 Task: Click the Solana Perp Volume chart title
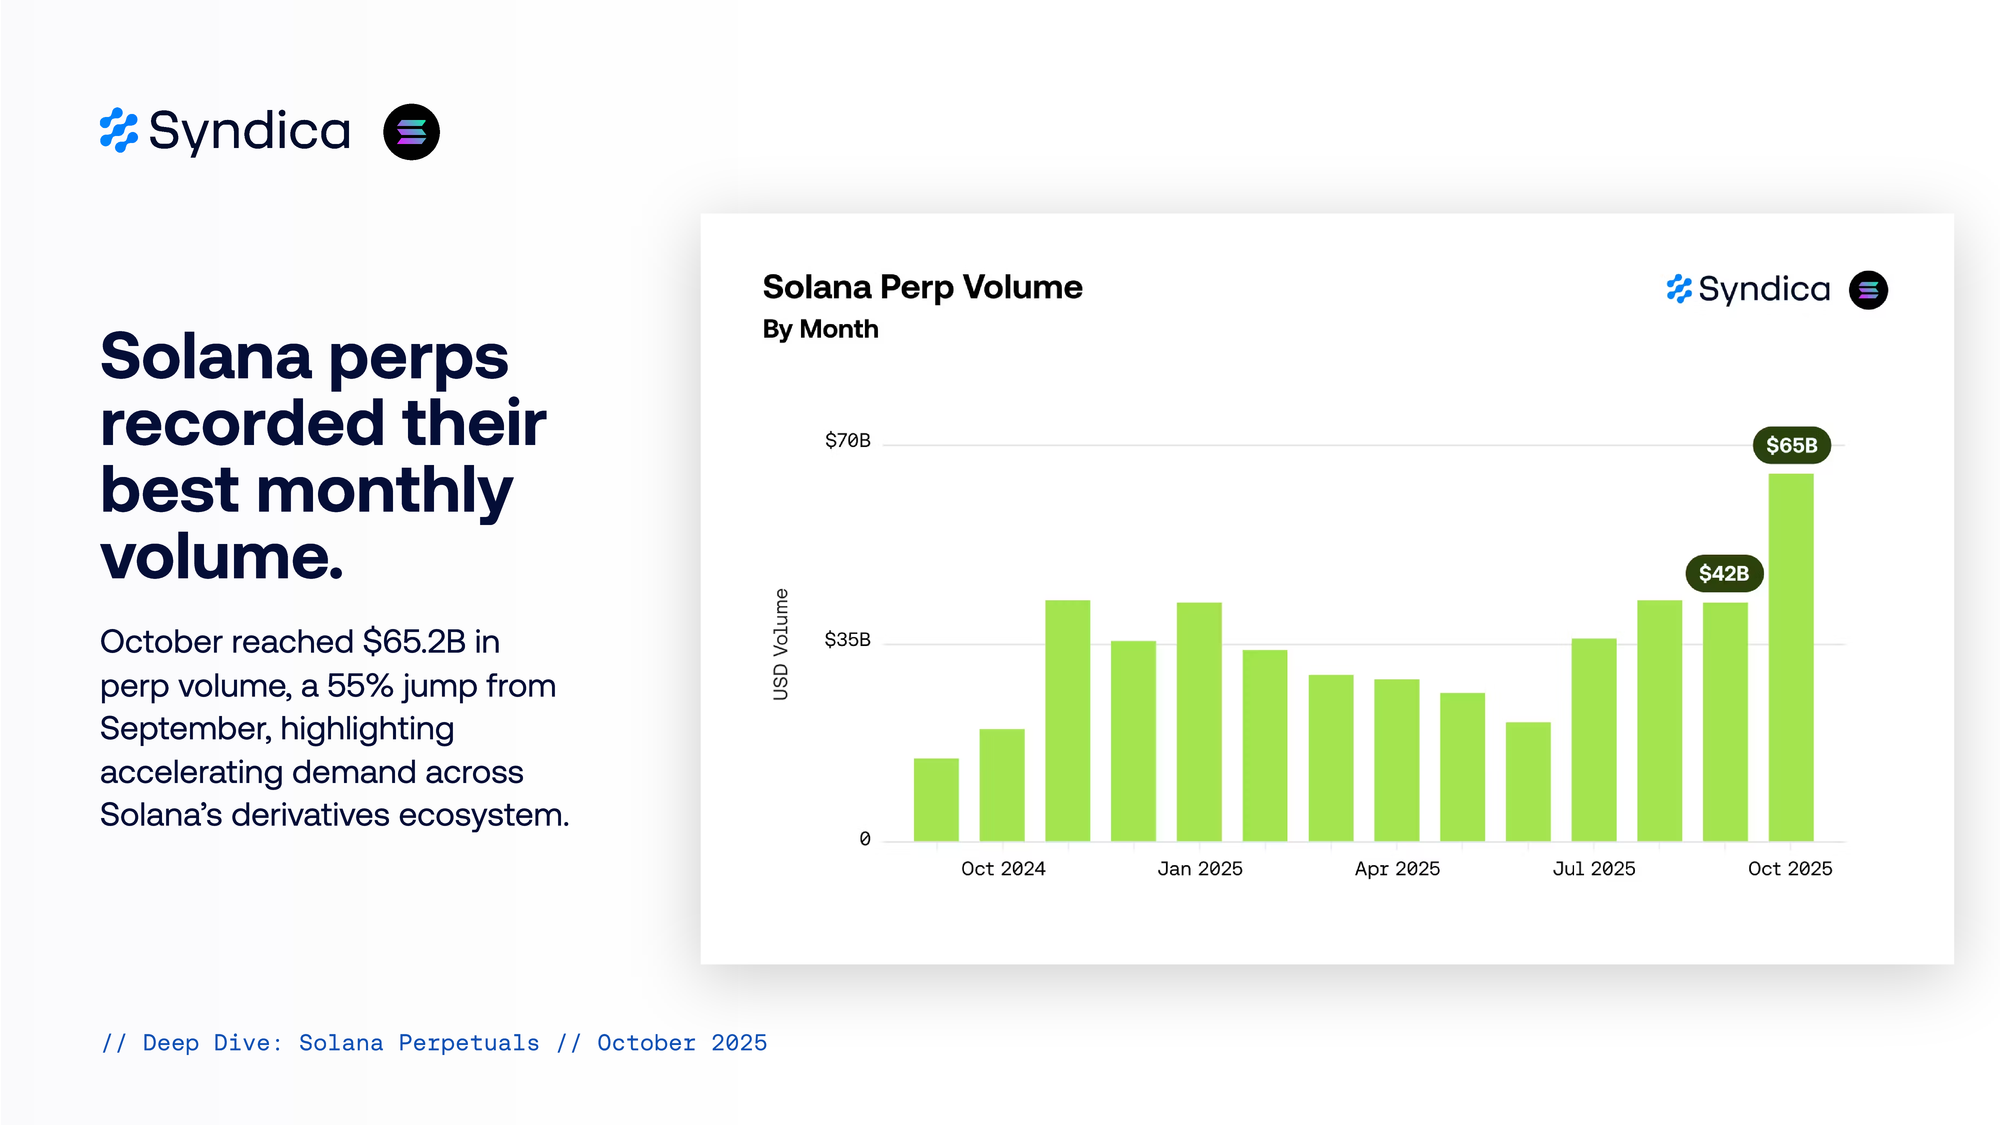[921, 287]
